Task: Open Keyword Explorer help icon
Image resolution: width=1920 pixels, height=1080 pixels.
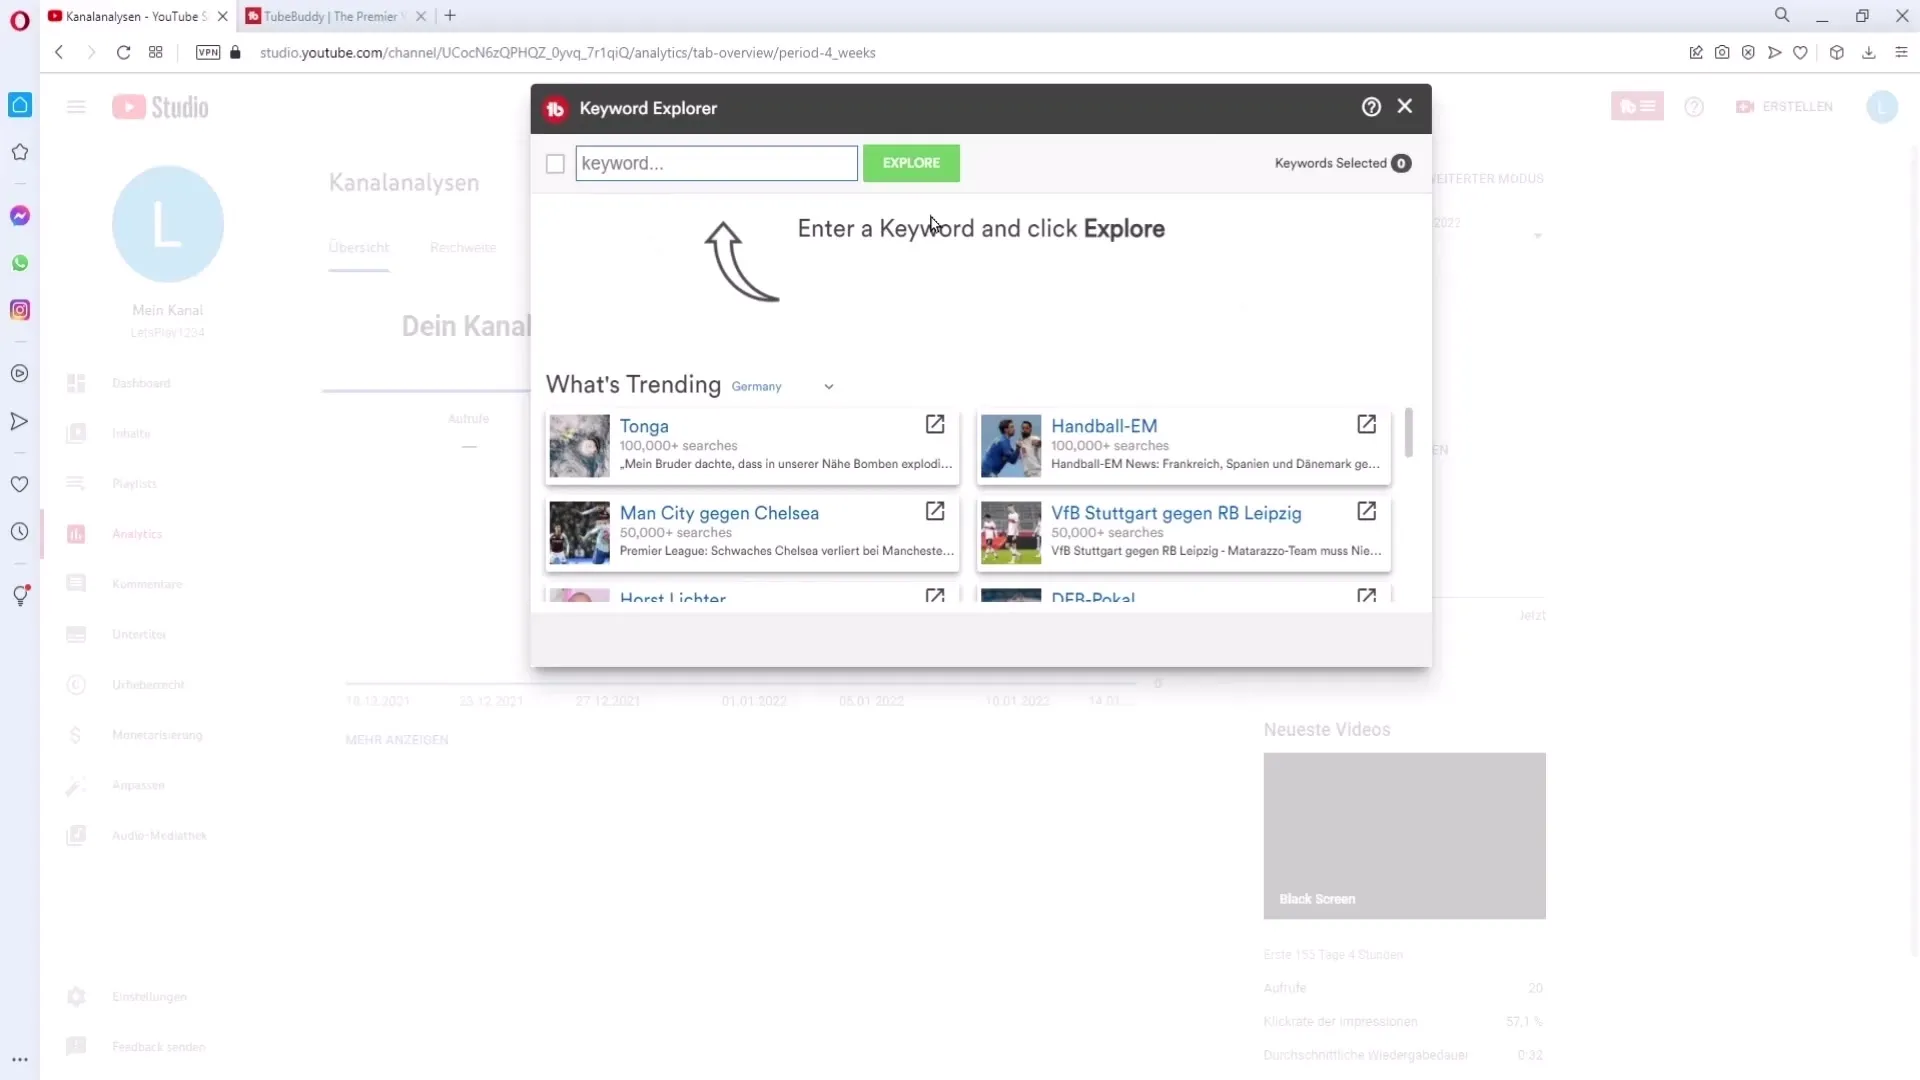Action: [x=1371, y=107]
